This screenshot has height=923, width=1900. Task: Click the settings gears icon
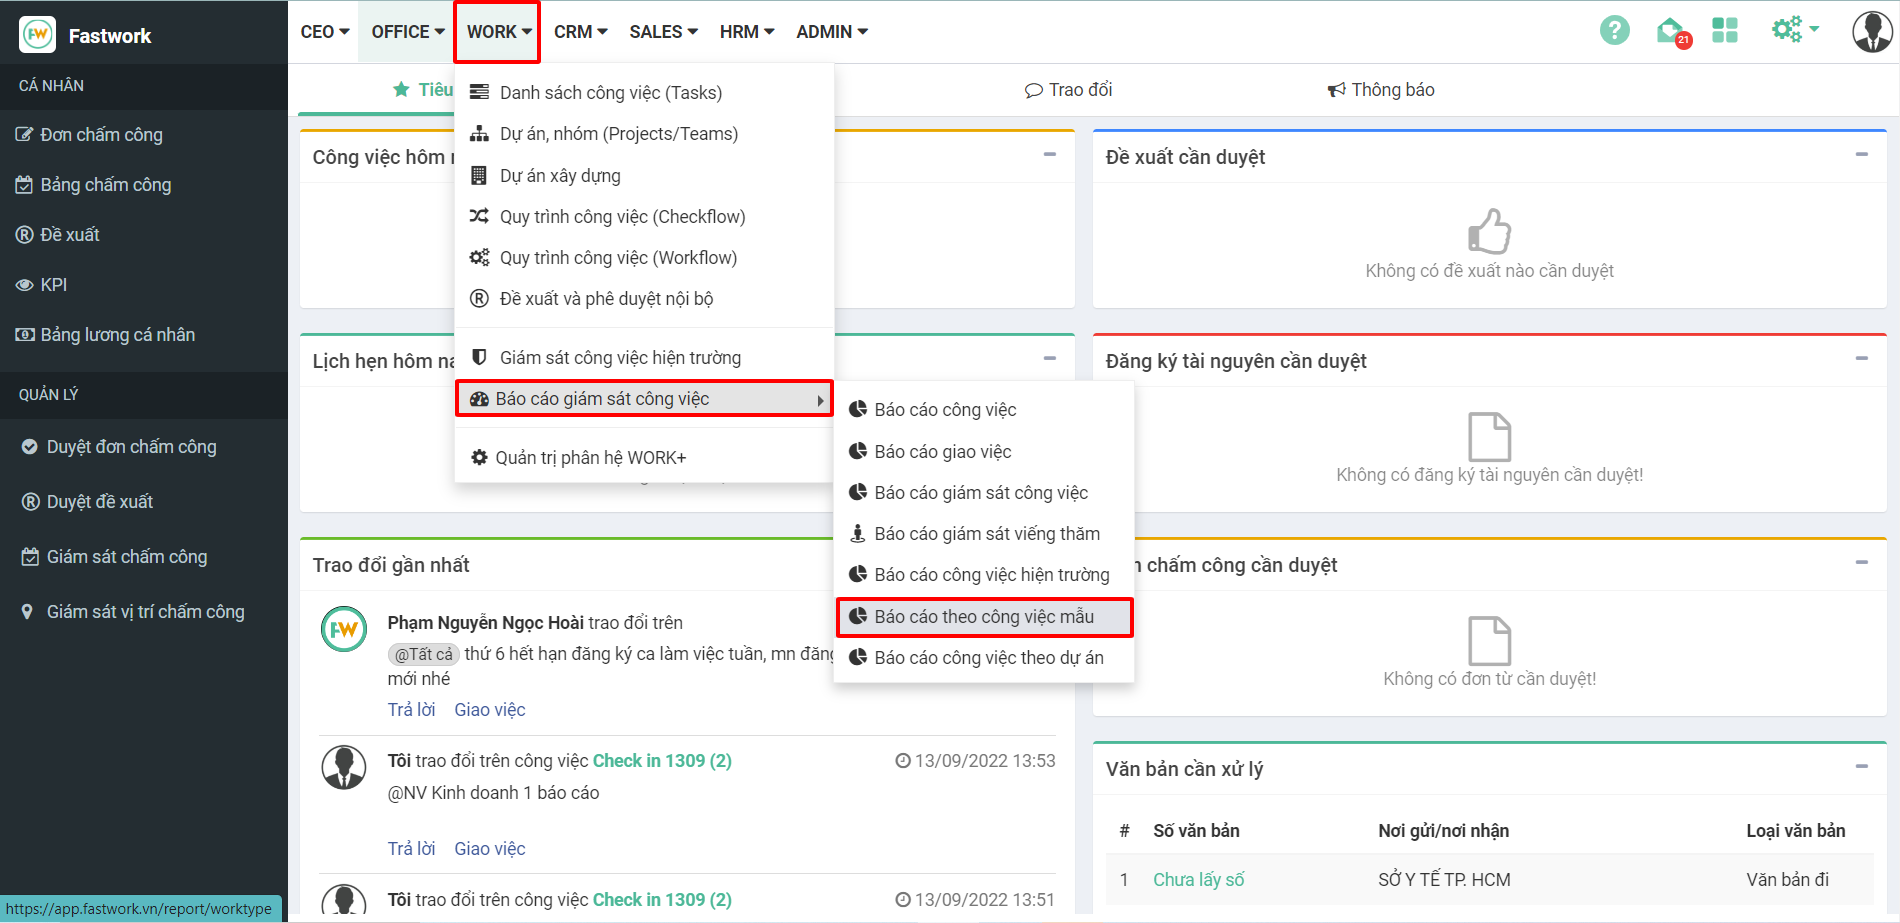coord(1788,30)
